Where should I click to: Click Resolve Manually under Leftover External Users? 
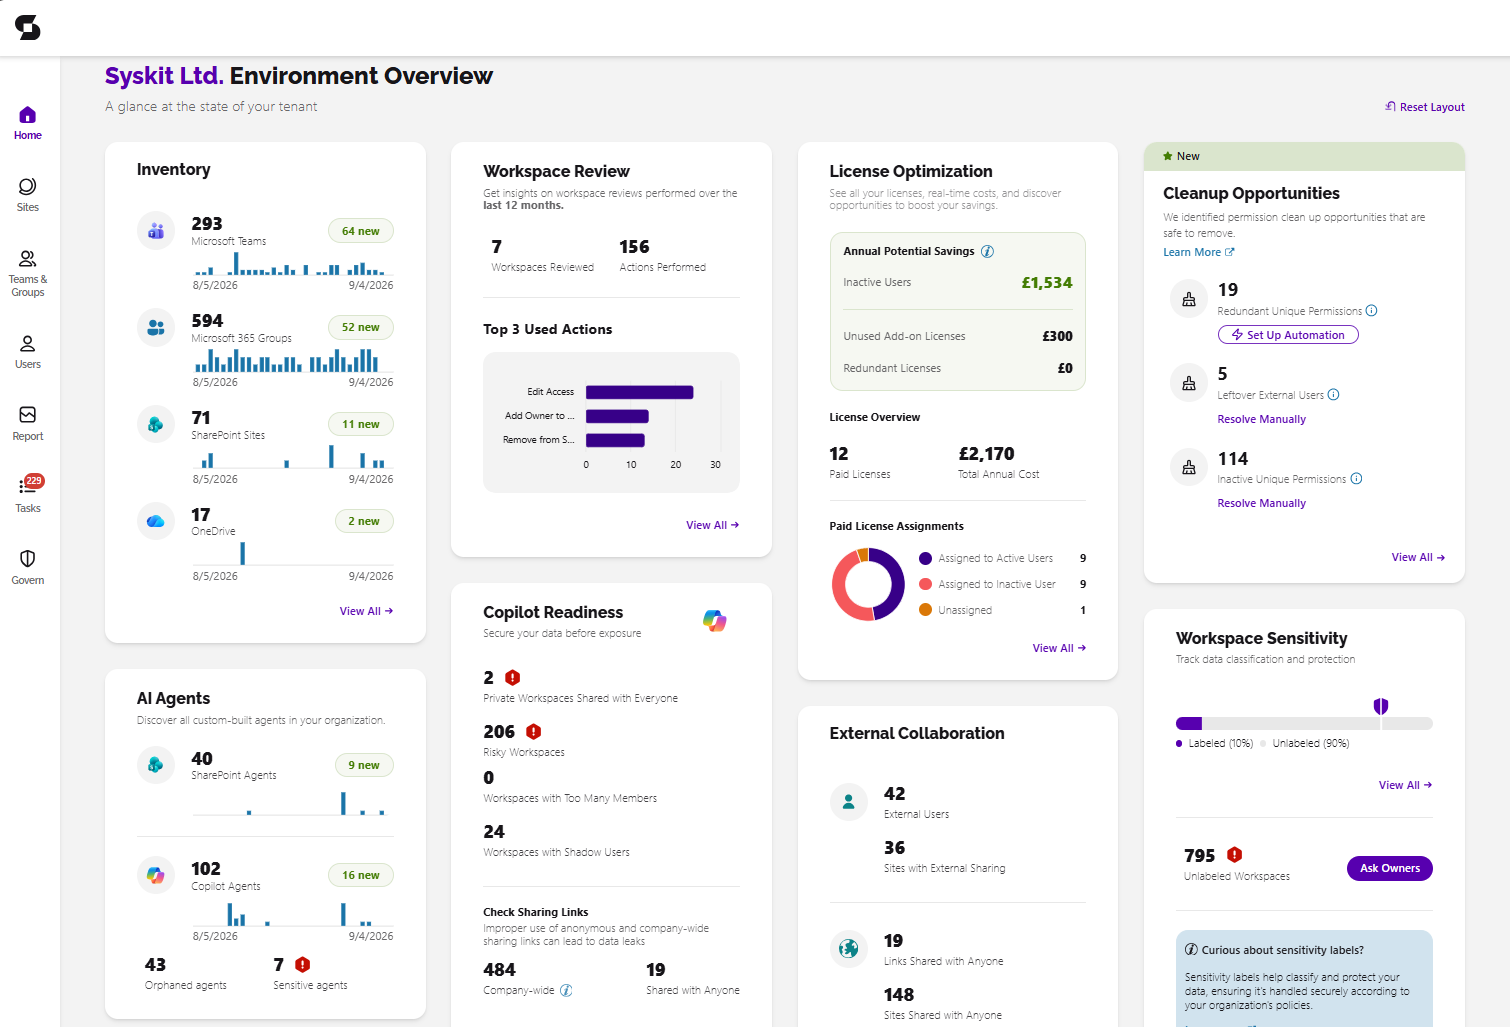(1262, 419)
